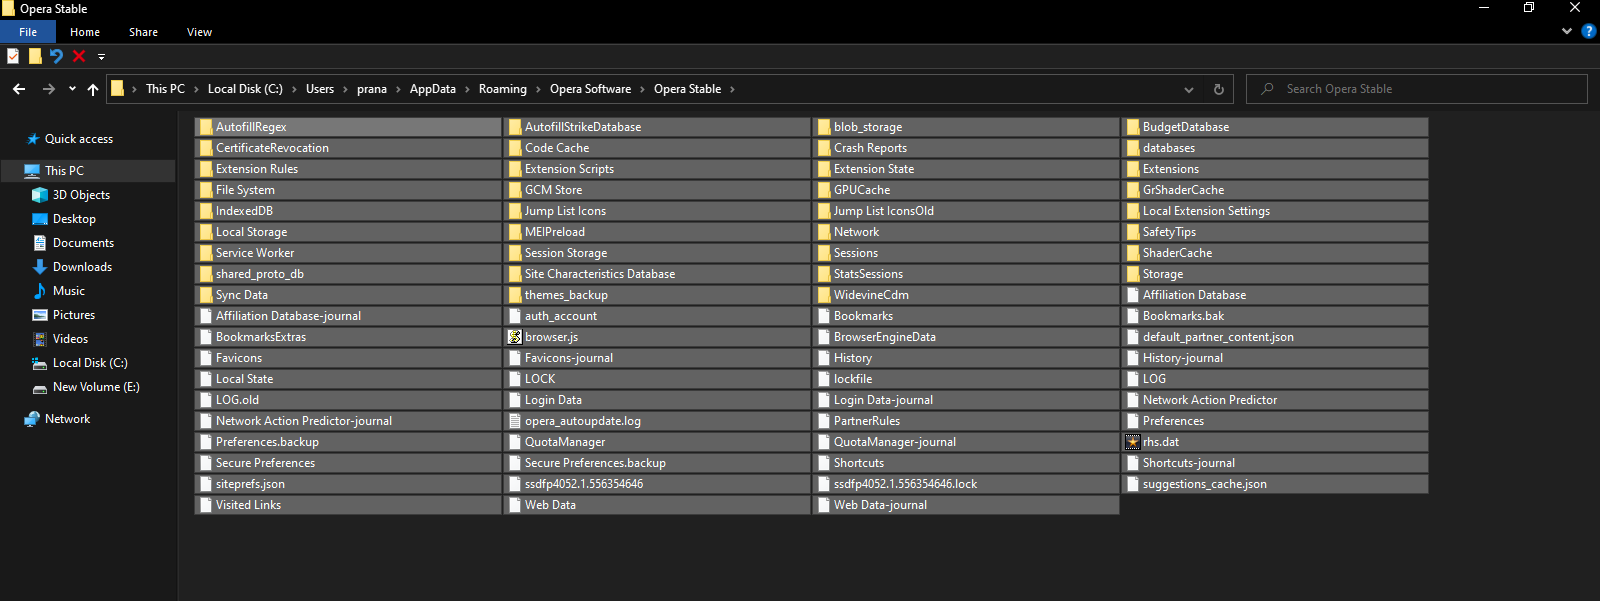Select the file named ssdfp4052.1.556354646.lock

[x=966, y=484]
